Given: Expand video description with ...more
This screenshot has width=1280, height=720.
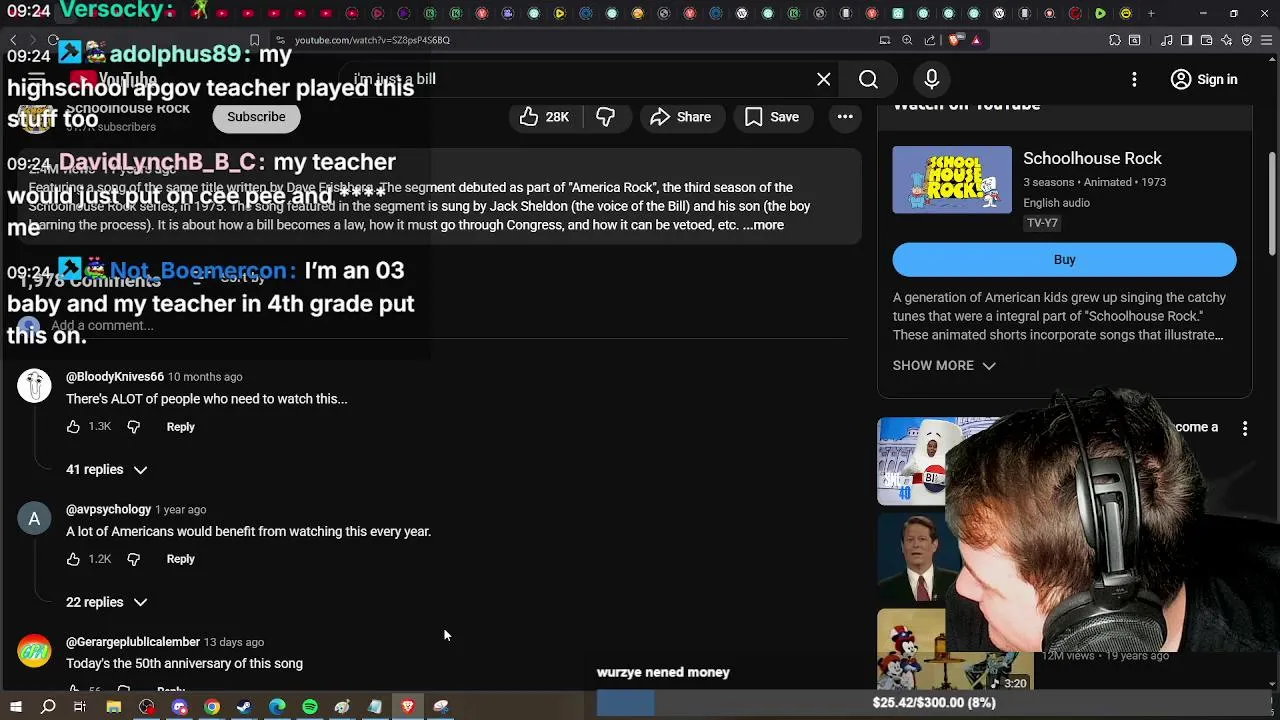Looking at the screenshot, I should pos(764,225).
